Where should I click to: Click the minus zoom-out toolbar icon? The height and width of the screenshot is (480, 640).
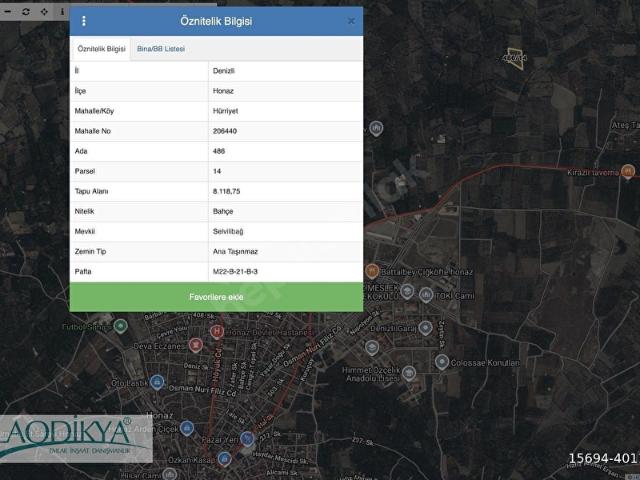coord(8,11)
